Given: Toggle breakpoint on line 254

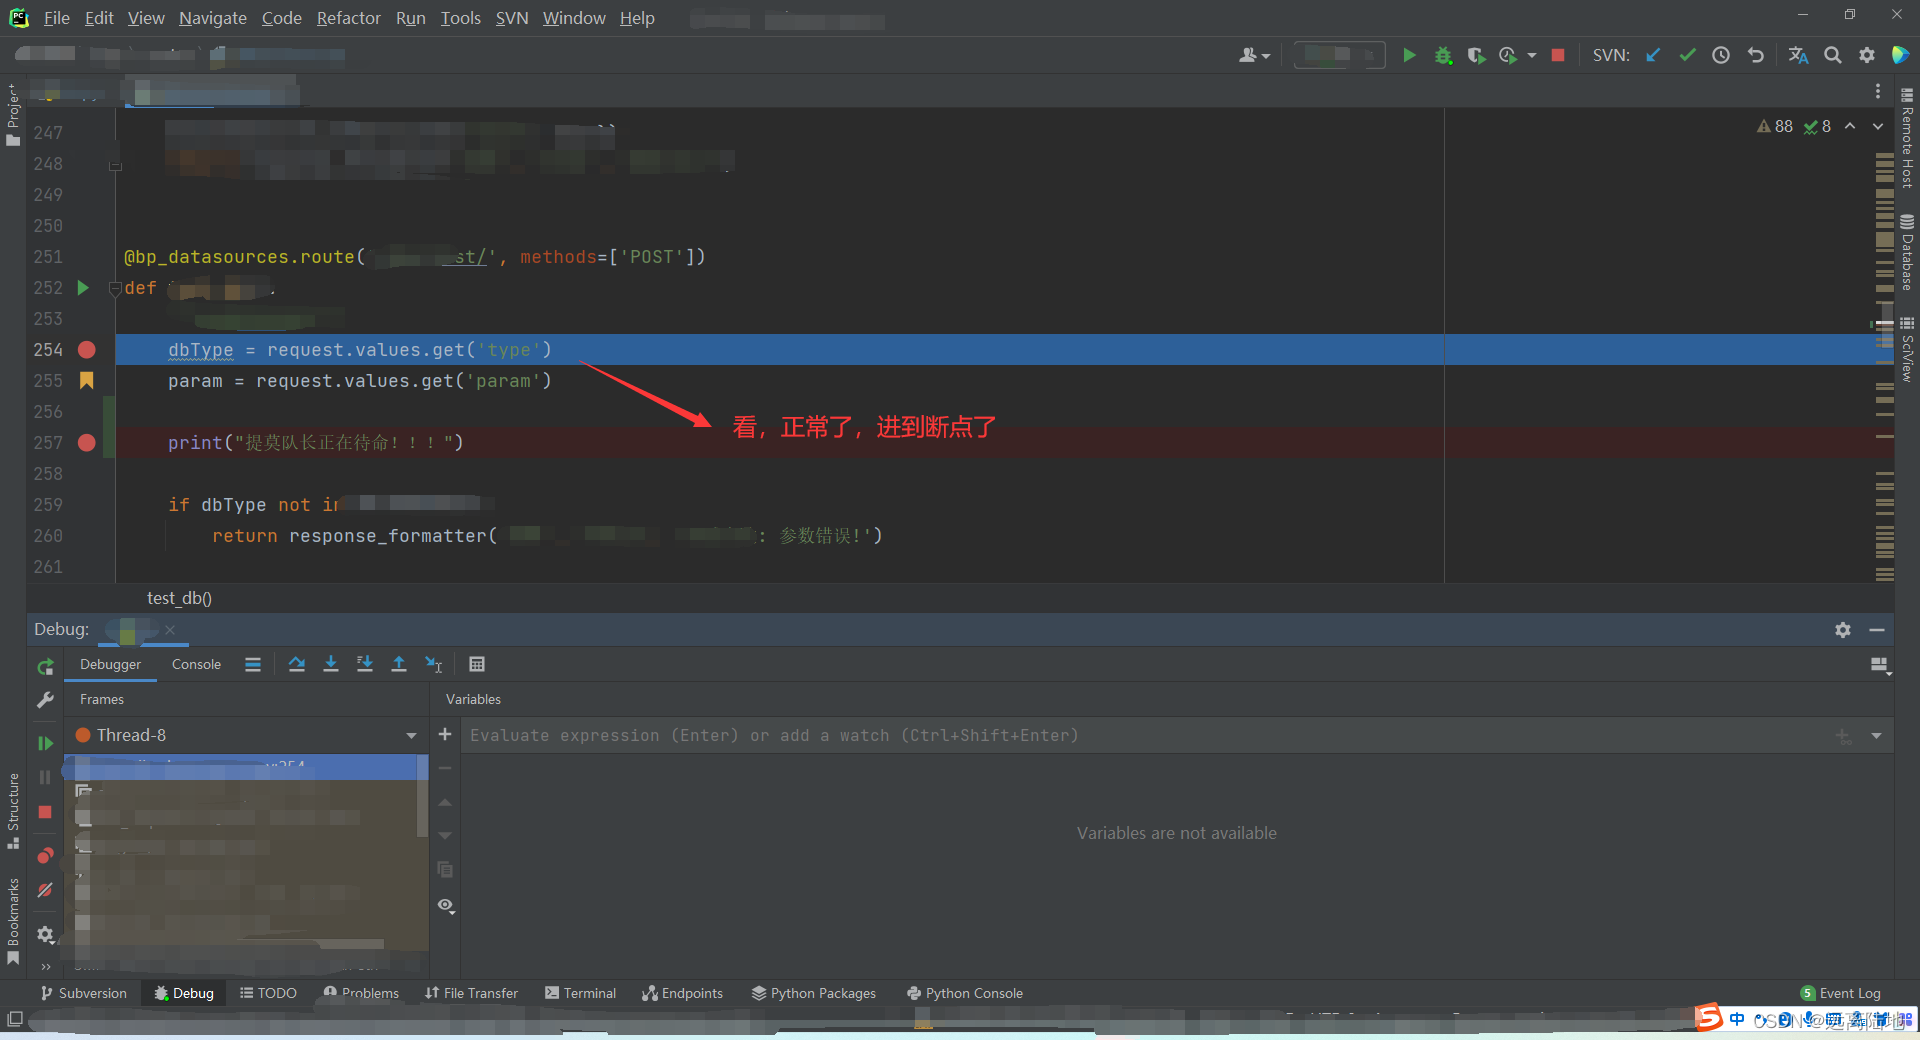Looking at the screenshot, I should pyautogui.click(x=87, y=350).
